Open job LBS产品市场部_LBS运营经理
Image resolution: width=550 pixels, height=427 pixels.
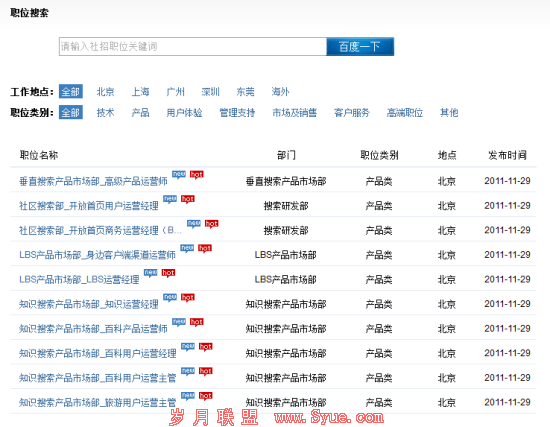(x=79, y=279)
